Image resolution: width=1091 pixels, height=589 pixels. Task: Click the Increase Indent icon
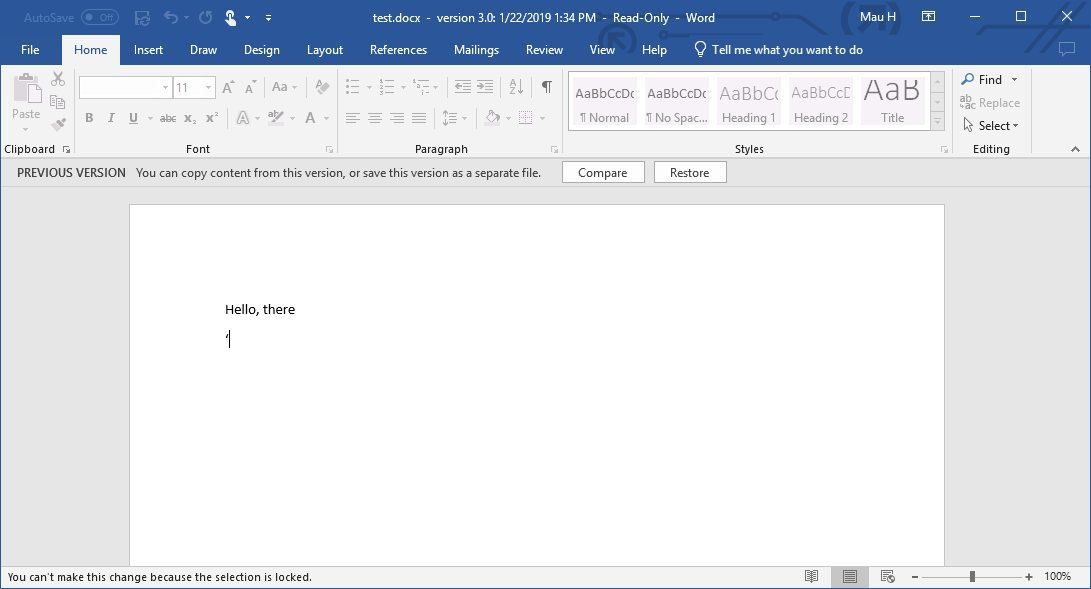[484, 87]
